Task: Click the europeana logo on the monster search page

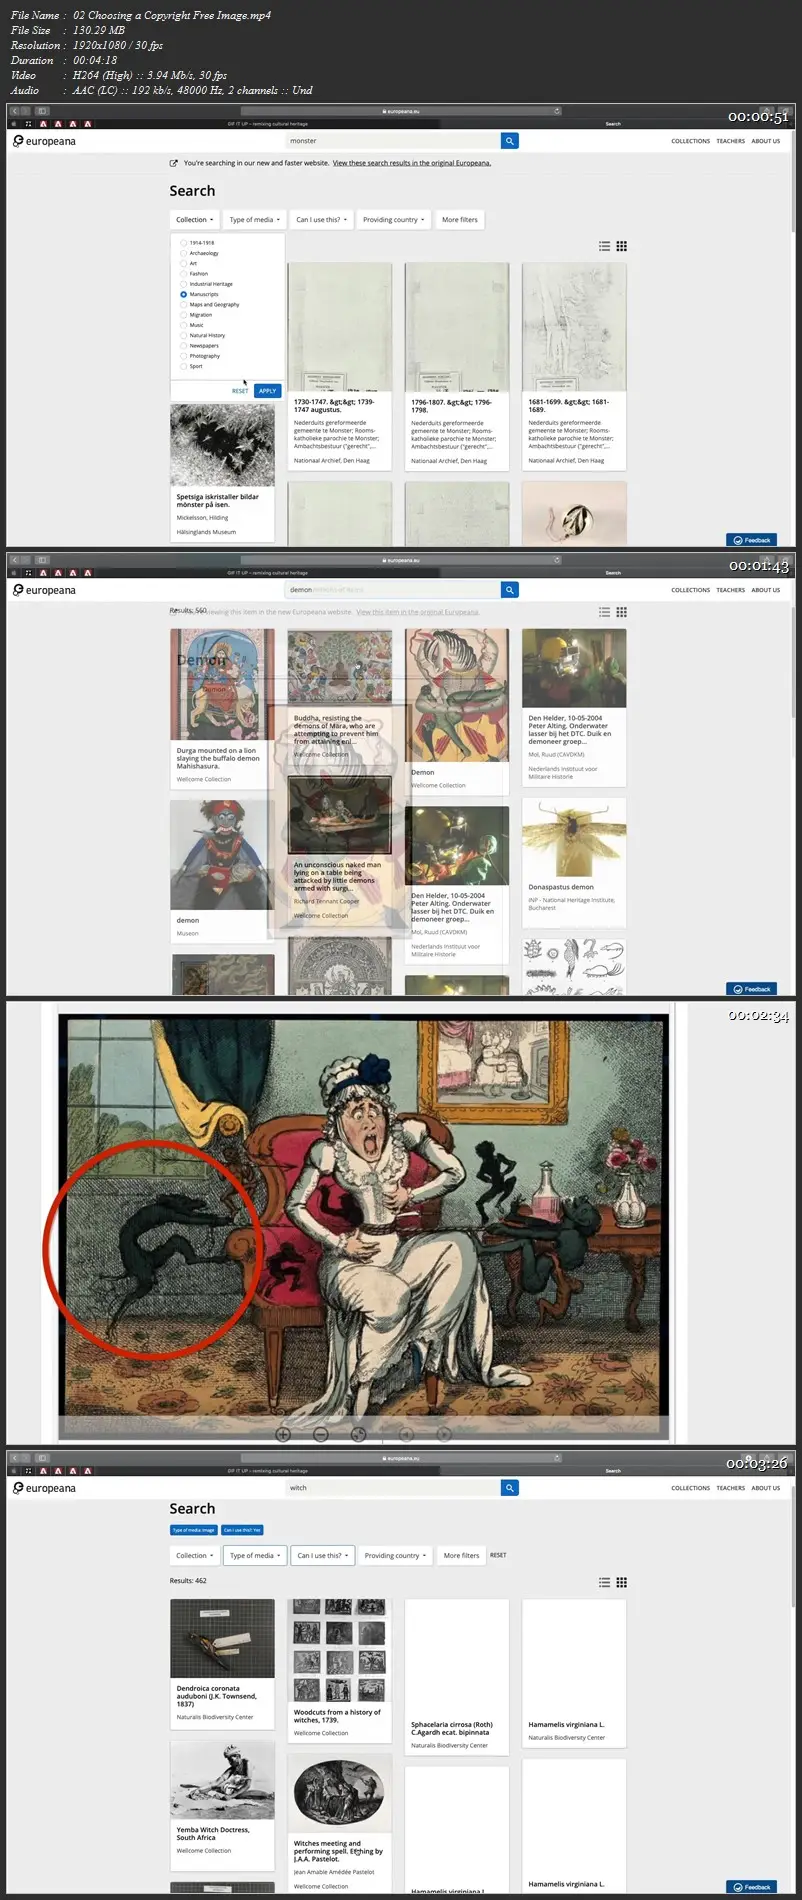Action: click(x=44, y=141)
